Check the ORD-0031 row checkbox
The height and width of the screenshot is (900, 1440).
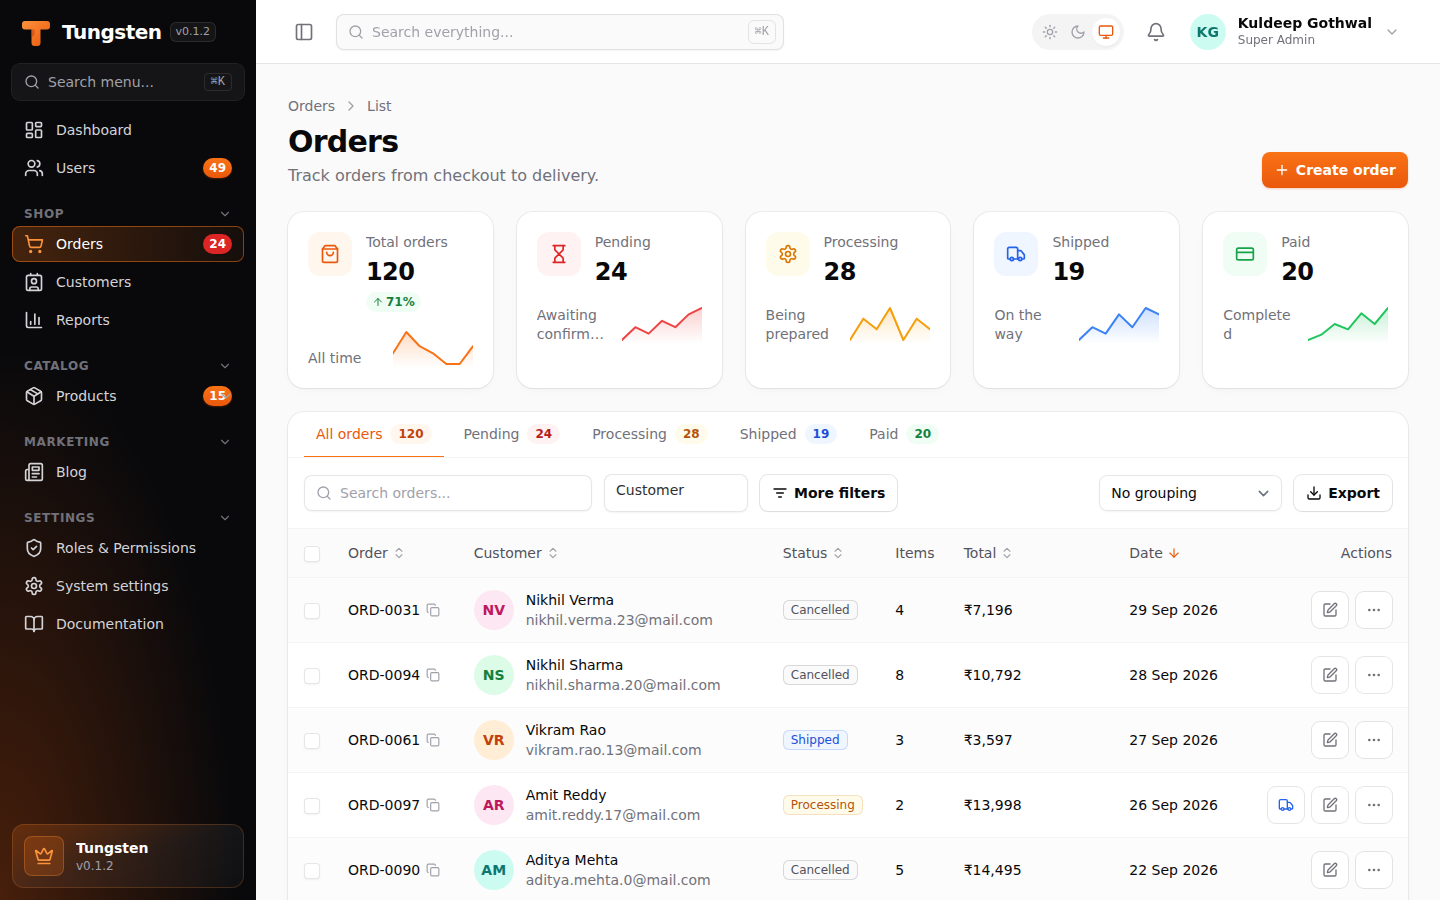coord(312,611)
